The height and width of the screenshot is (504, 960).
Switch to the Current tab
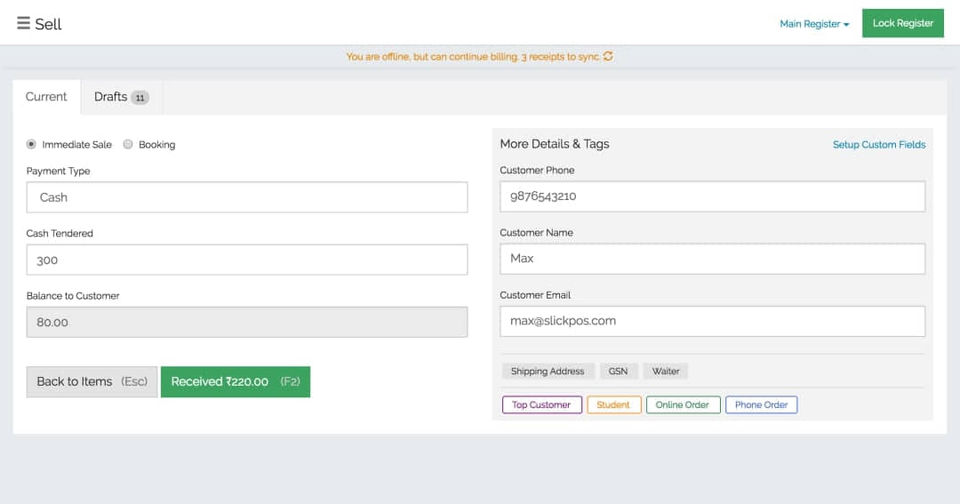coord(46,97)
